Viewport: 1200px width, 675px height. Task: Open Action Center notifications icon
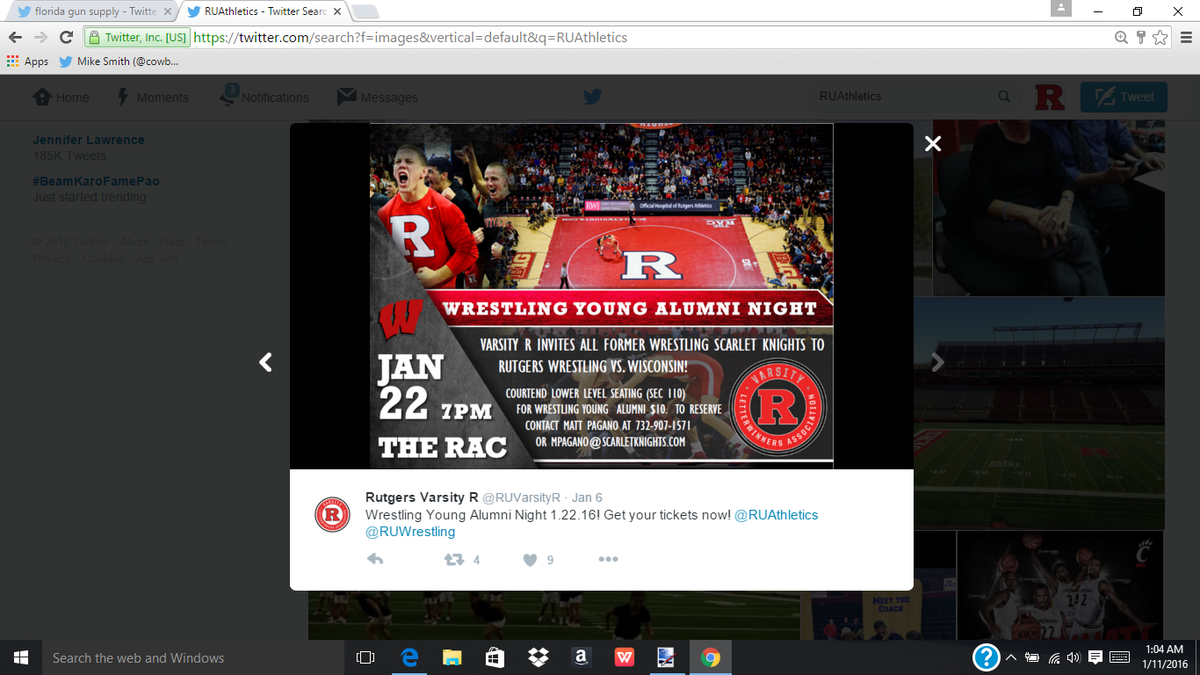(x=1095, y=657)
